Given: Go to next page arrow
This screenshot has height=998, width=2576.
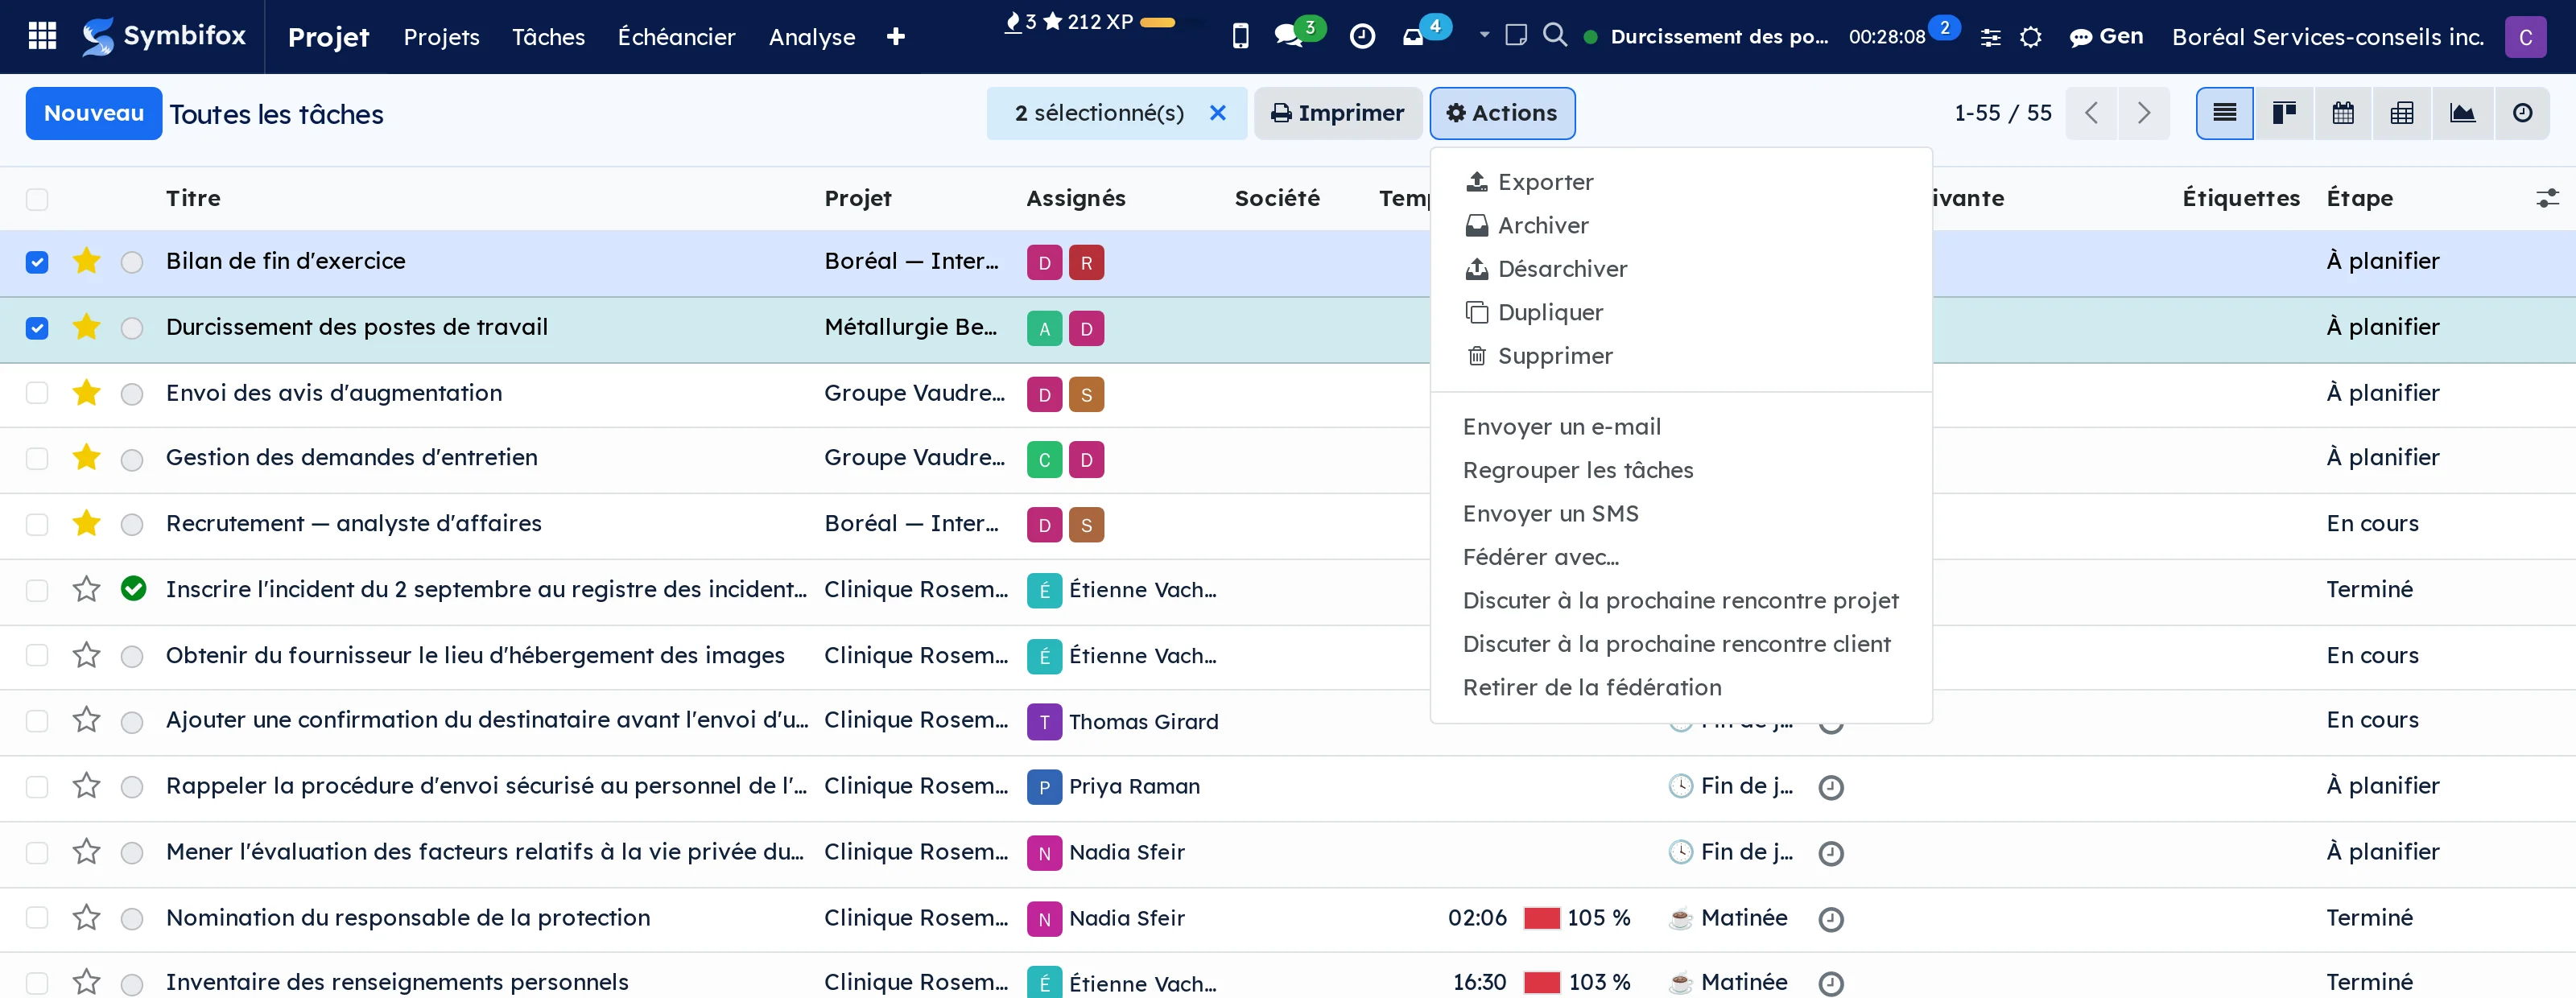Looking at the screenshot, I should tap(2143, 113).
